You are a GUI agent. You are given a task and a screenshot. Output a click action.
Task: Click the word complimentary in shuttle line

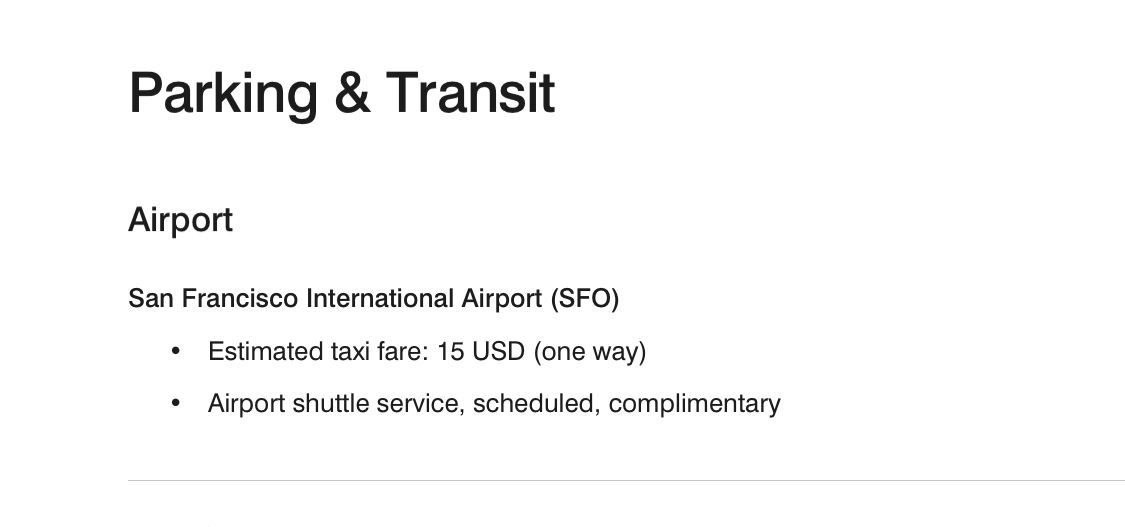pyautogui.click(x=695, y=404)
